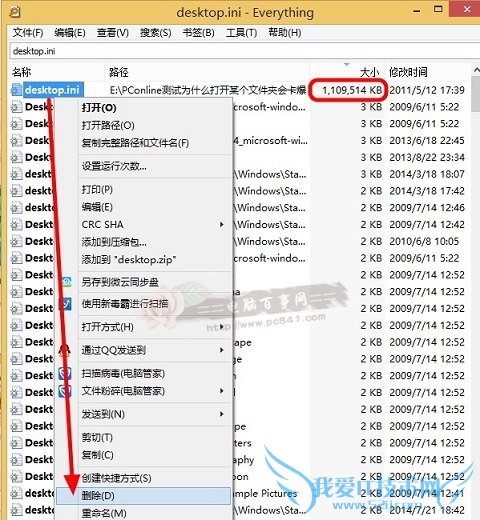
Task: Click the 电脑管家 icon beside 文件粉碎
Action: pyautogui.click(x=65, y=391)
